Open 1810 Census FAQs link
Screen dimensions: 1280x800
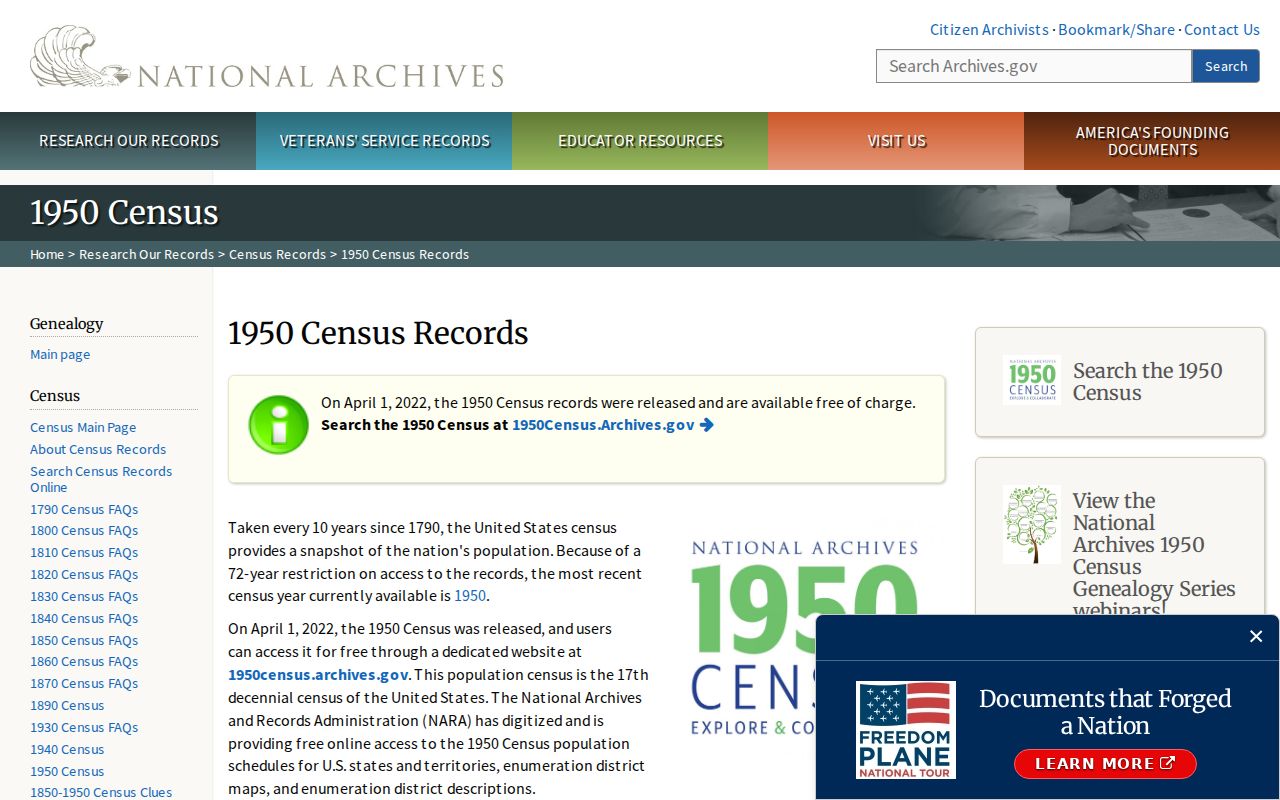[84, 552]
